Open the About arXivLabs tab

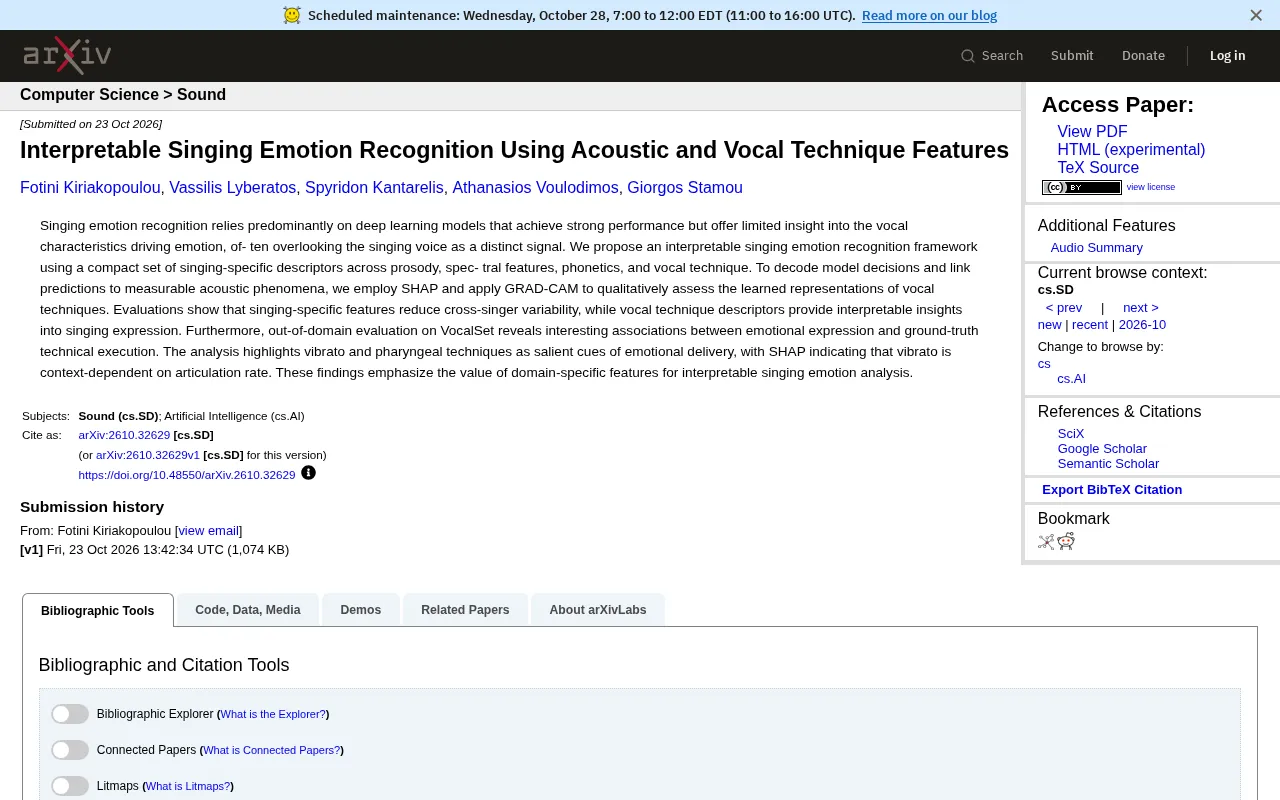598,610
